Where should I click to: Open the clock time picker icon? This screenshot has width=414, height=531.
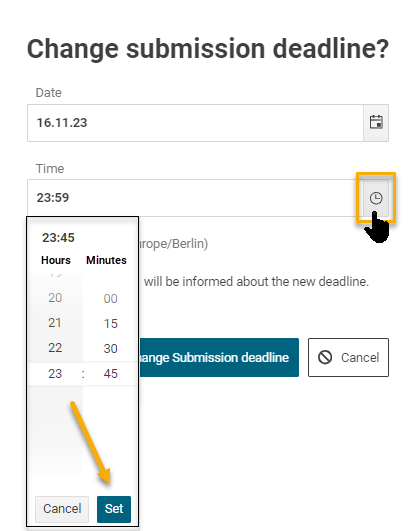[376, 198]
